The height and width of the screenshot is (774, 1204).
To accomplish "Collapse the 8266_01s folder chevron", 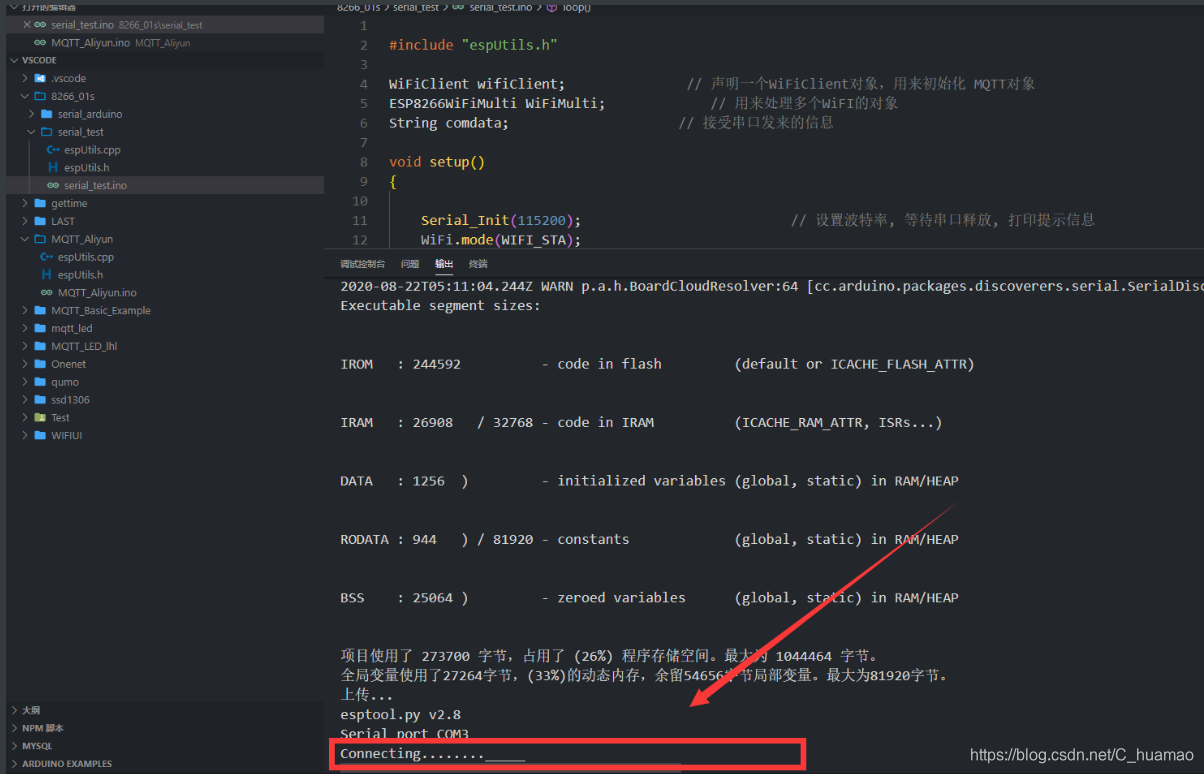I will coord(26,96).
